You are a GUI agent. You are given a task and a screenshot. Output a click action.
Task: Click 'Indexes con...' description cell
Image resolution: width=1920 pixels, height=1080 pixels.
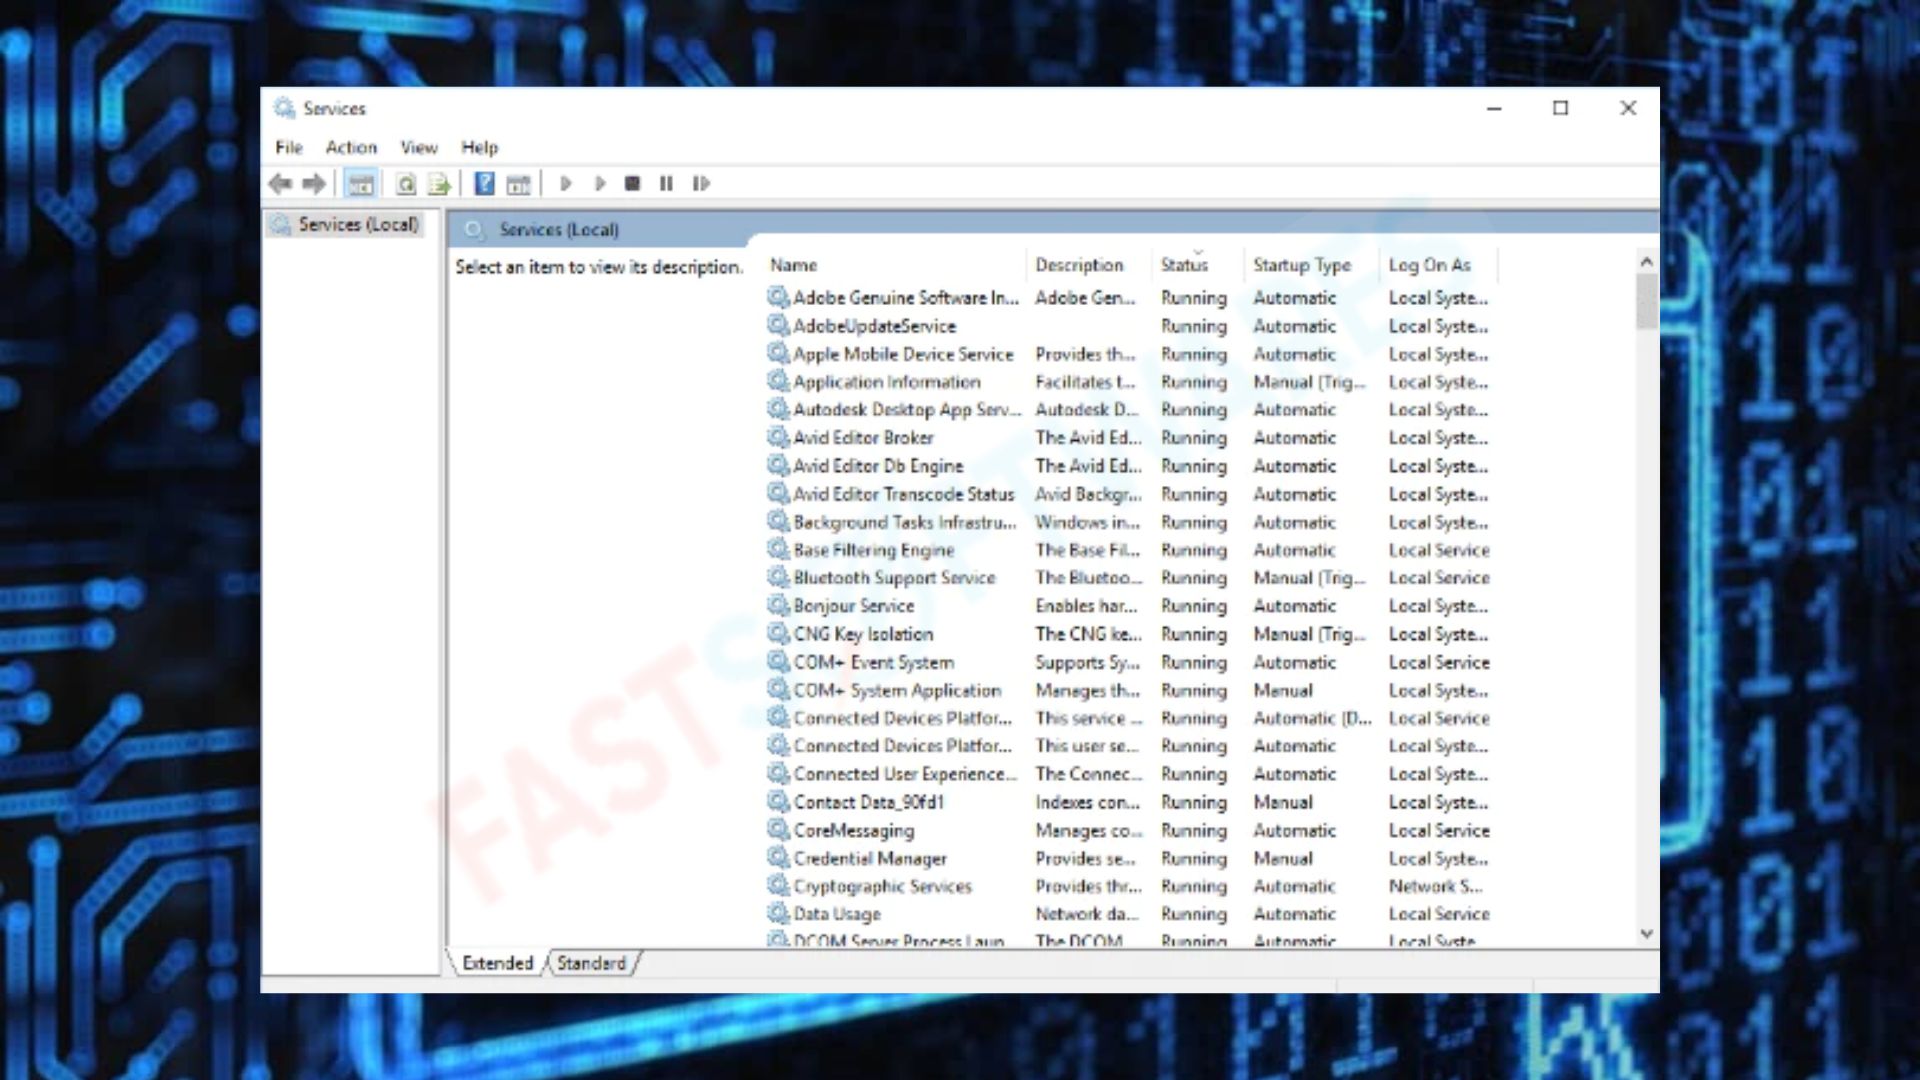pyautogui.click(x=1087, y=801)
